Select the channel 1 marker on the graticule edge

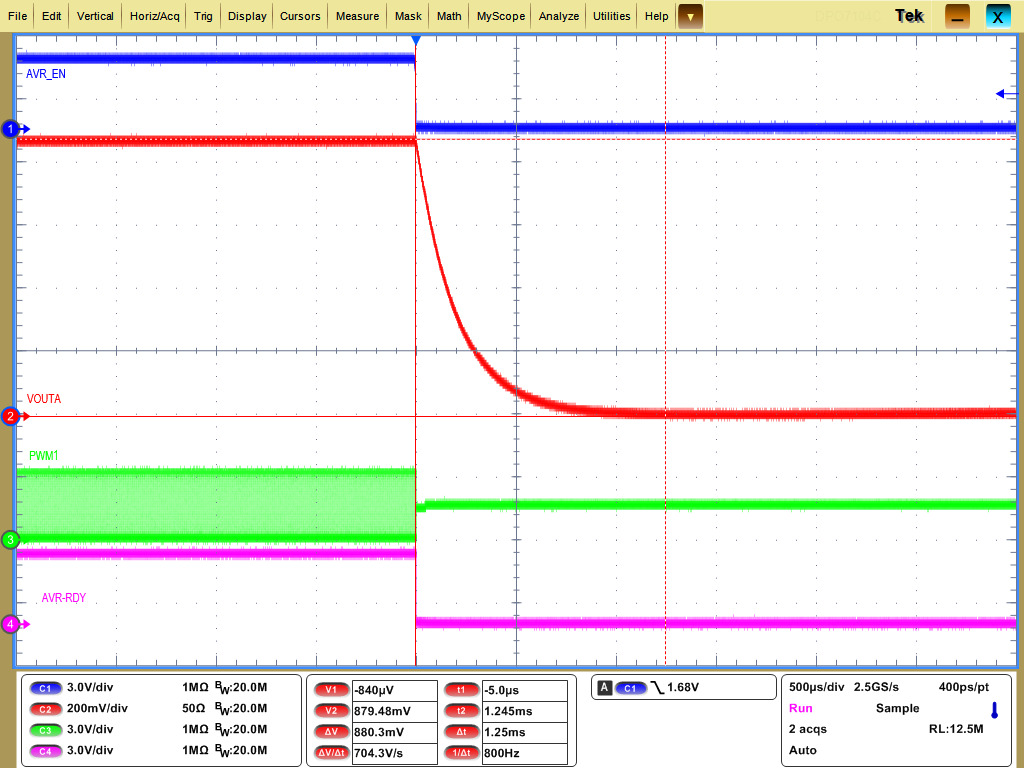(x=10, y=128)
